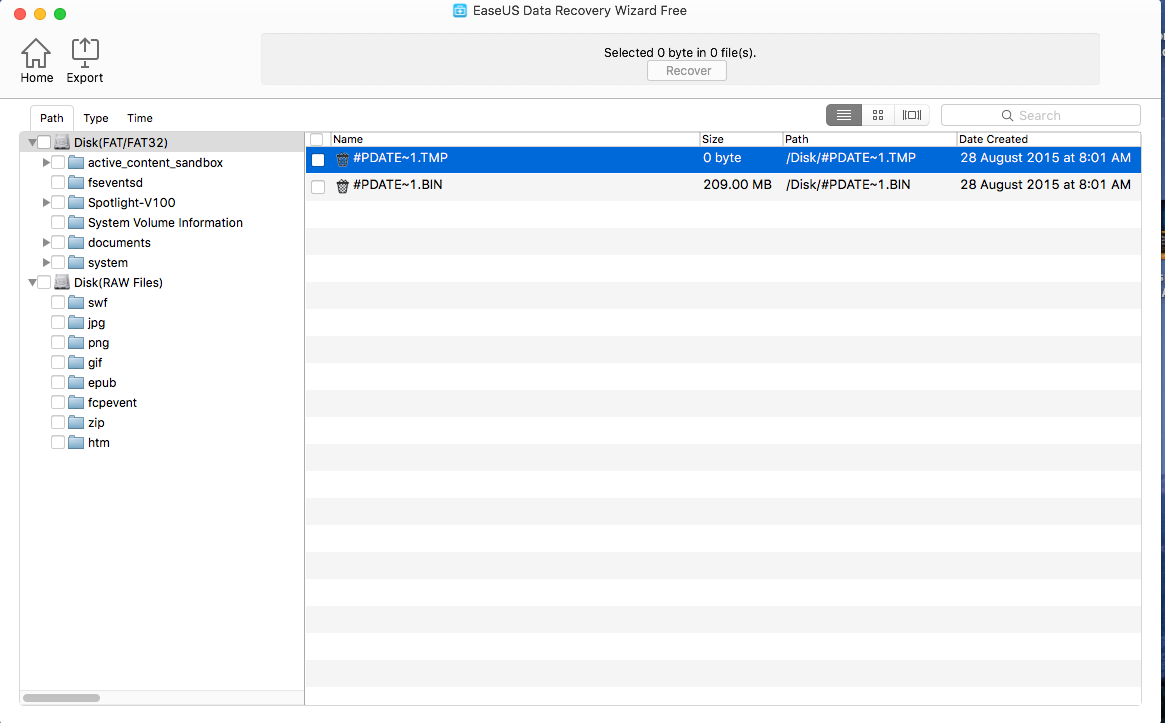
Task: Click the Spotlight-V100 folder icon
Action: (x=76, y=202)
